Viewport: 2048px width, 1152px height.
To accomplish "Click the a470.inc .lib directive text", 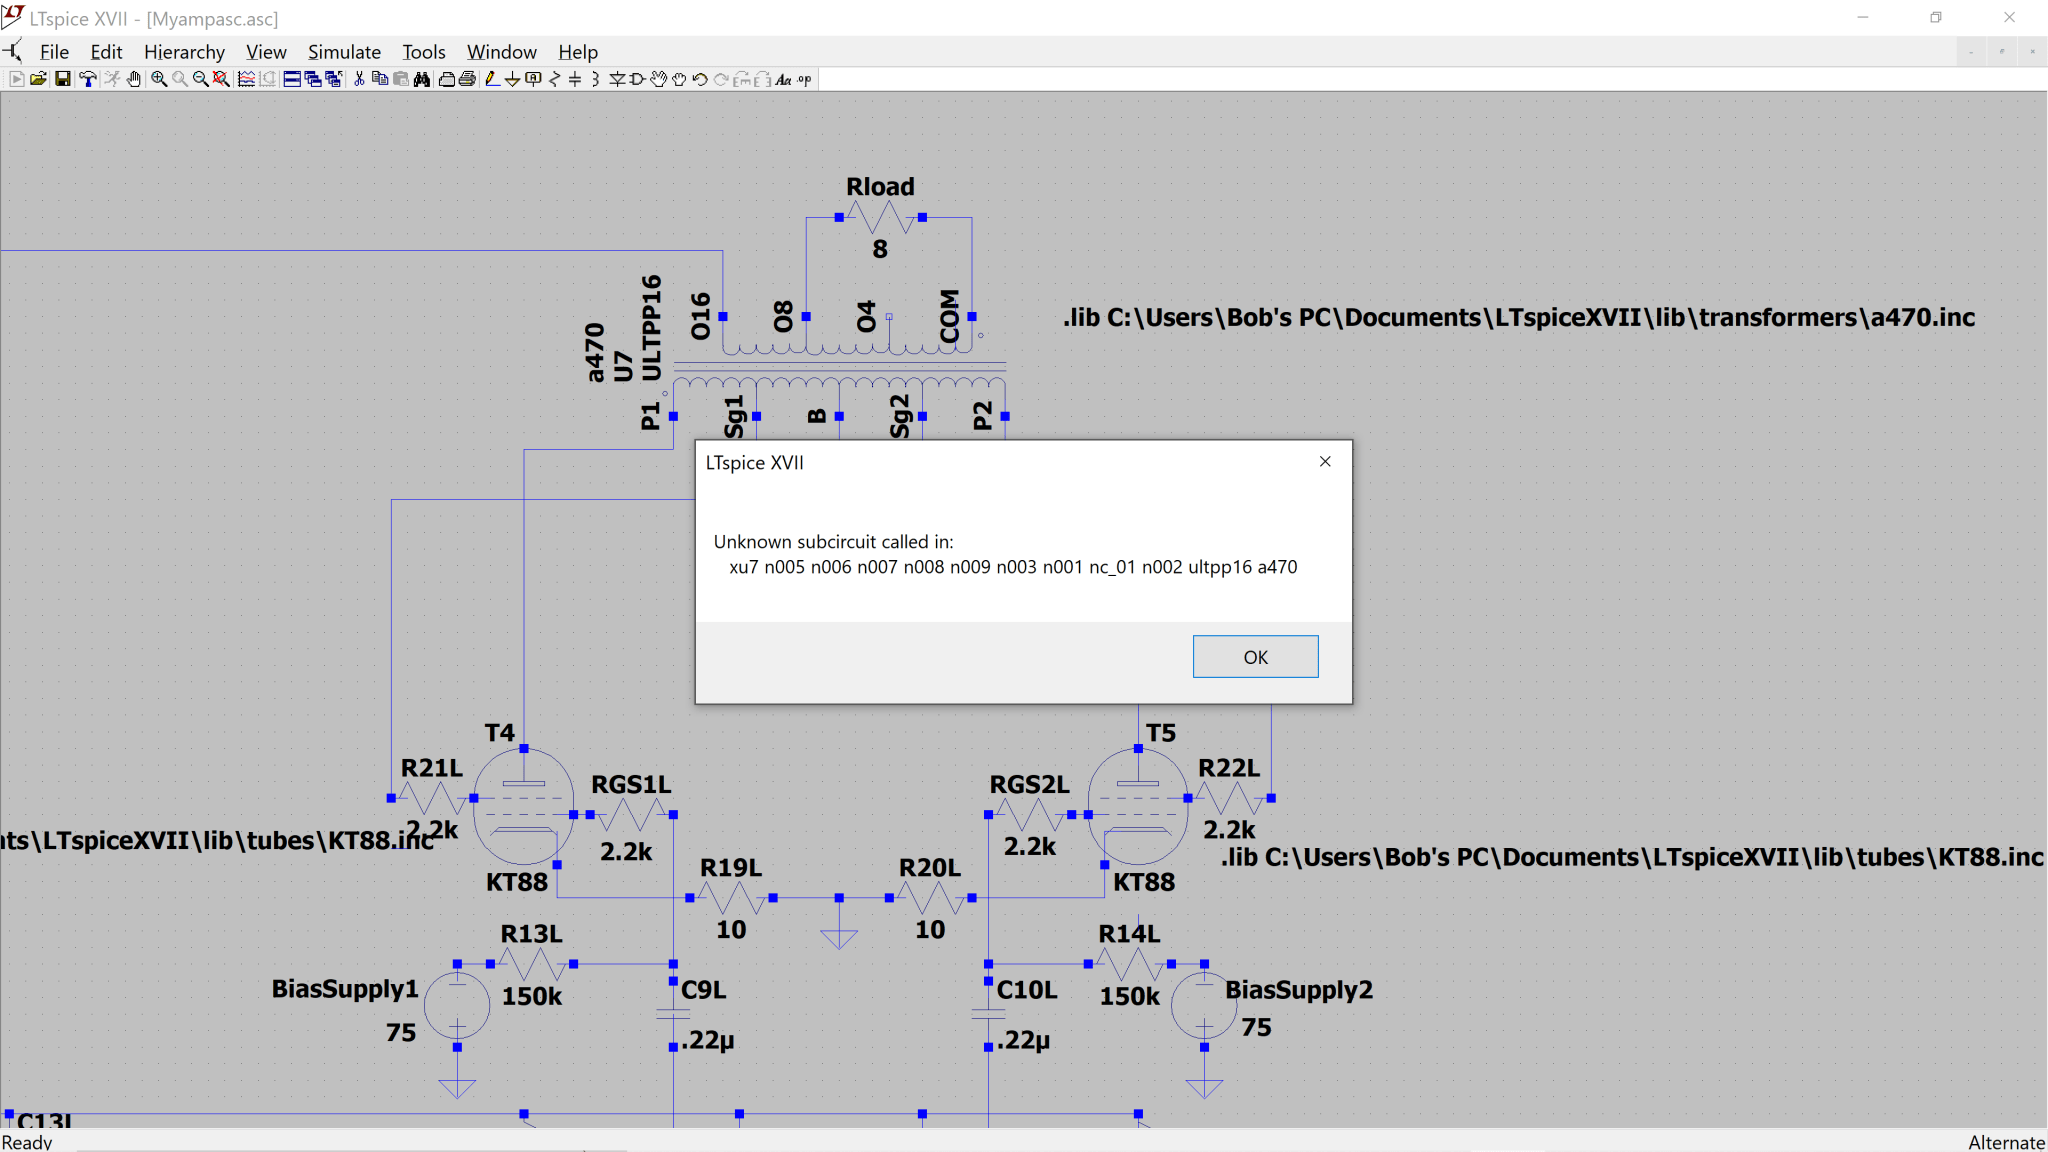I will (x=1519, y=318).
